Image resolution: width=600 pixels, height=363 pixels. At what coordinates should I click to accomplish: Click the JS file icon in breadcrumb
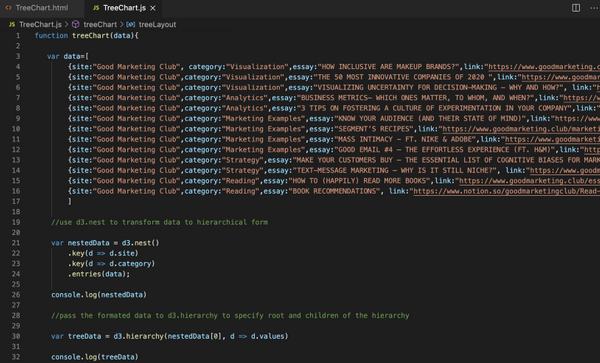(12, 24)
